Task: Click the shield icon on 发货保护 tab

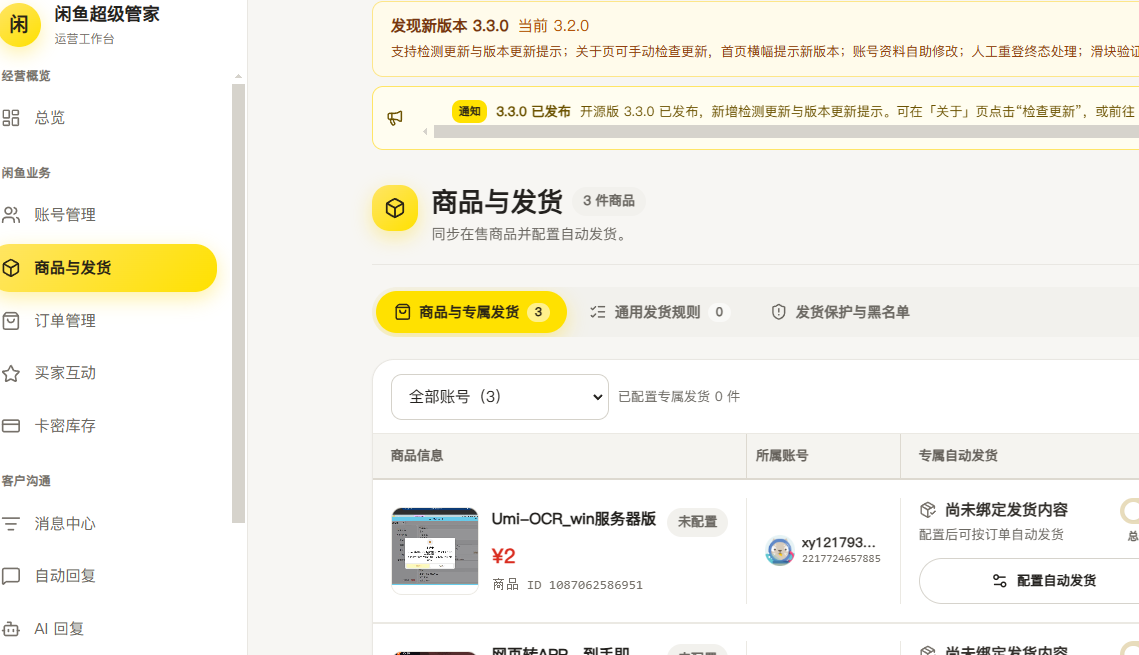Action: (x=779, y=312)
